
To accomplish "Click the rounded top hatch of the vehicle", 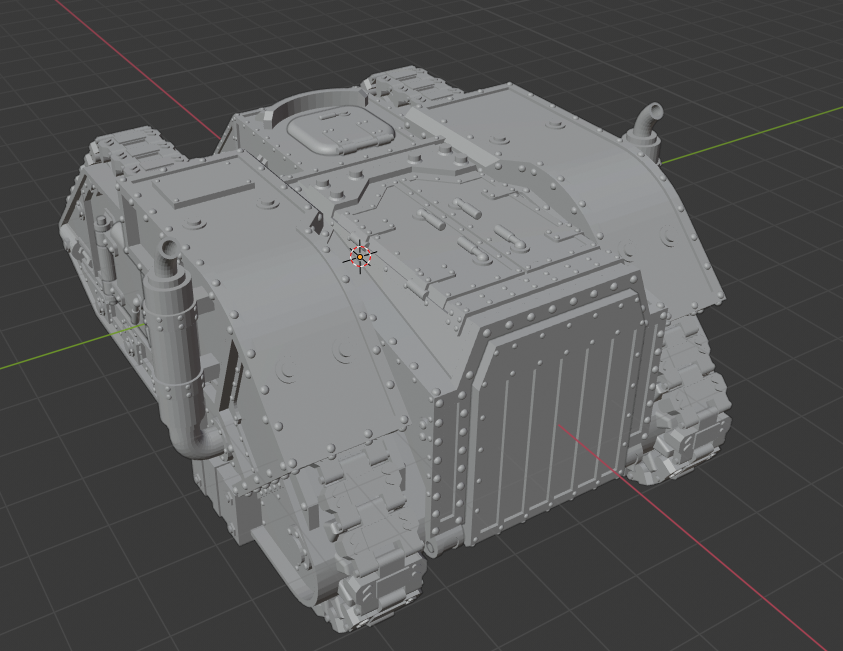I will 341,130.
